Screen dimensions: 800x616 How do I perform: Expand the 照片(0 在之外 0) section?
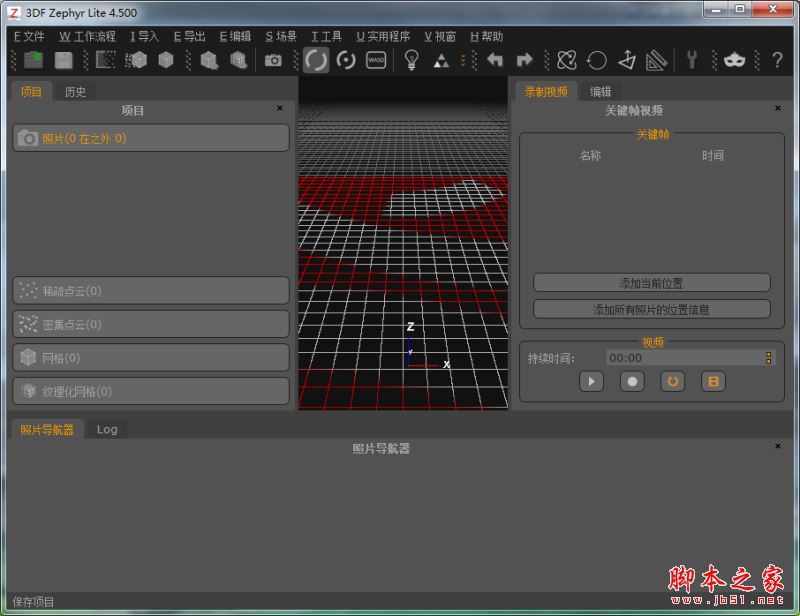(151, 138)
